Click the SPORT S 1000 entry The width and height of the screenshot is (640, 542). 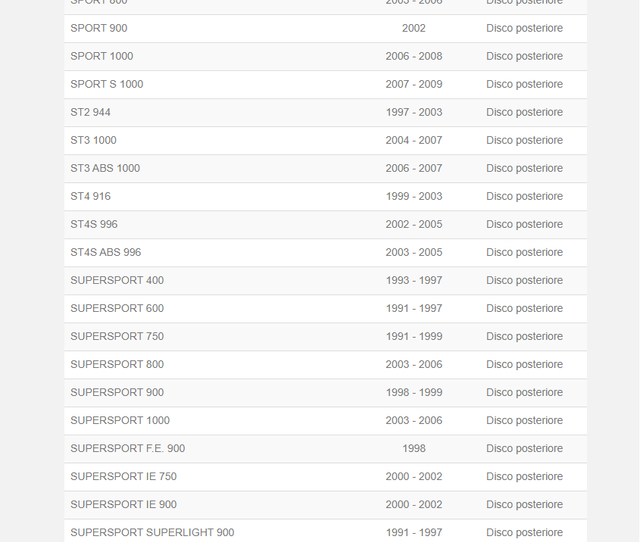click(106, 84)
